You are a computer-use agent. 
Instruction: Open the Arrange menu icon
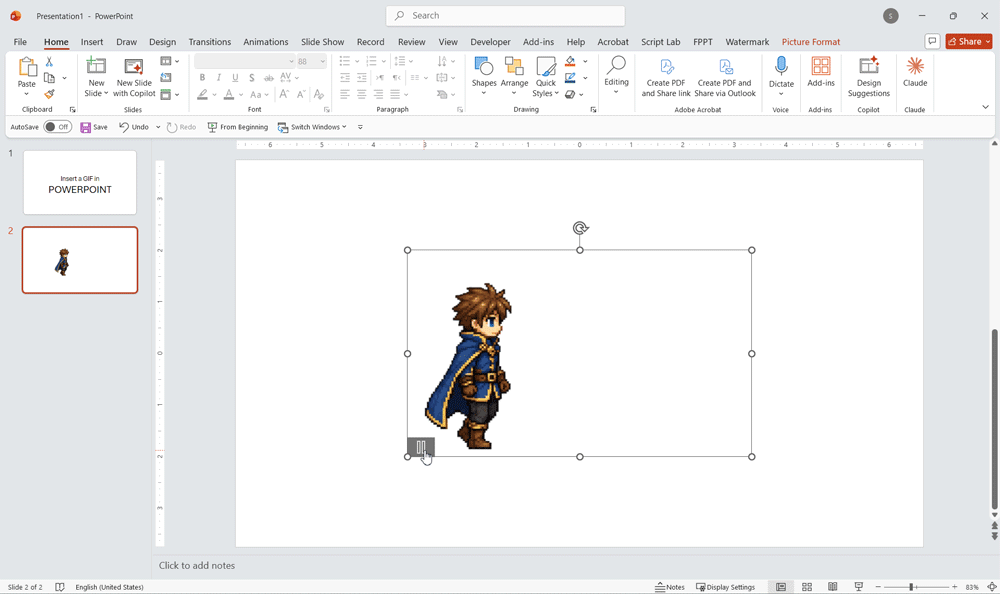(514, 66)
